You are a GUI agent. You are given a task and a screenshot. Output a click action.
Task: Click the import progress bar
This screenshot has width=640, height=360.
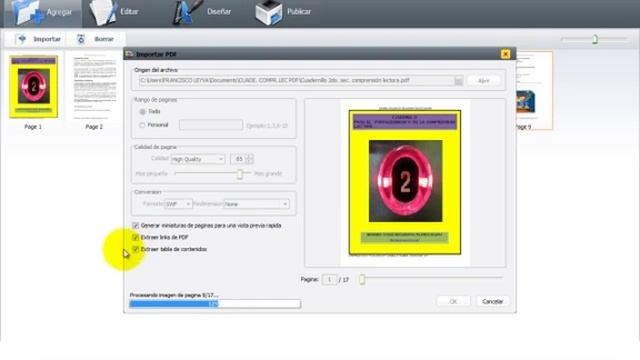click(215, 304)
